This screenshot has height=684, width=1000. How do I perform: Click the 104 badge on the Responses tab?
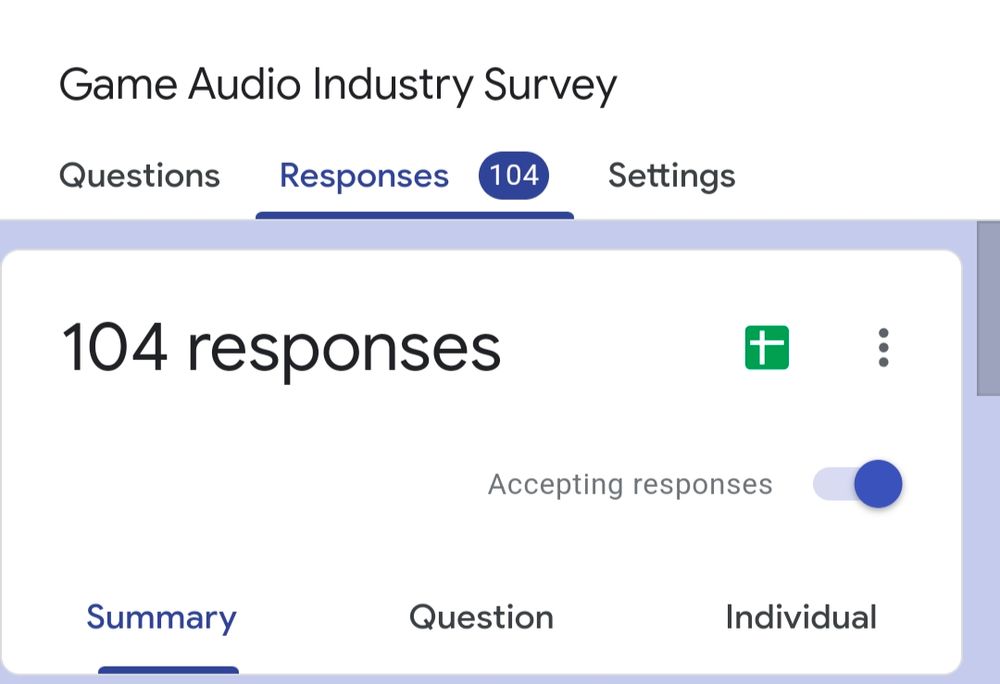coord(513,175)
